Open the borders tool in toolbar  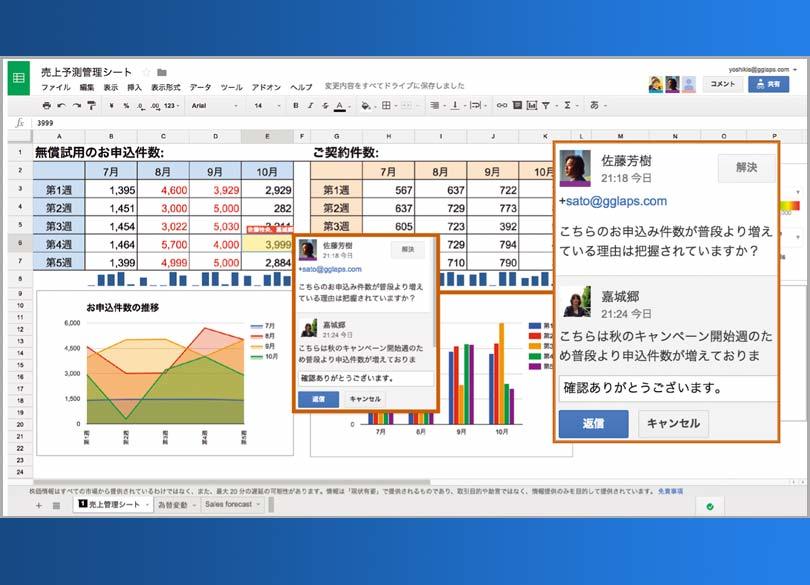(x=386, y=105)
